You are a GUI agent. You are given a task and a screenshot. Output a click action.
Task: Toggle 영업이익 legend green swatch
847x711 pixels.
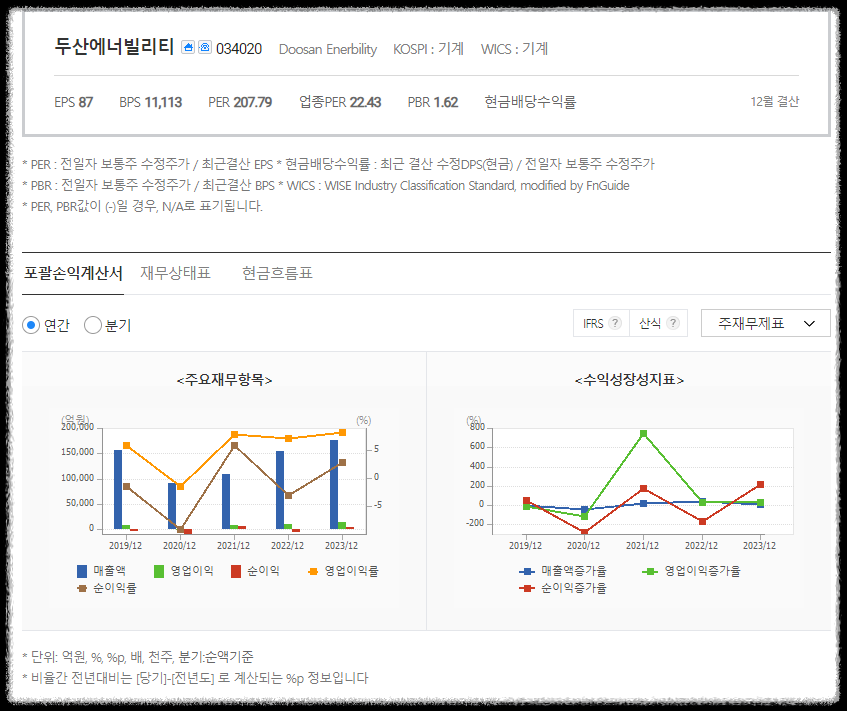coord(159,571)
